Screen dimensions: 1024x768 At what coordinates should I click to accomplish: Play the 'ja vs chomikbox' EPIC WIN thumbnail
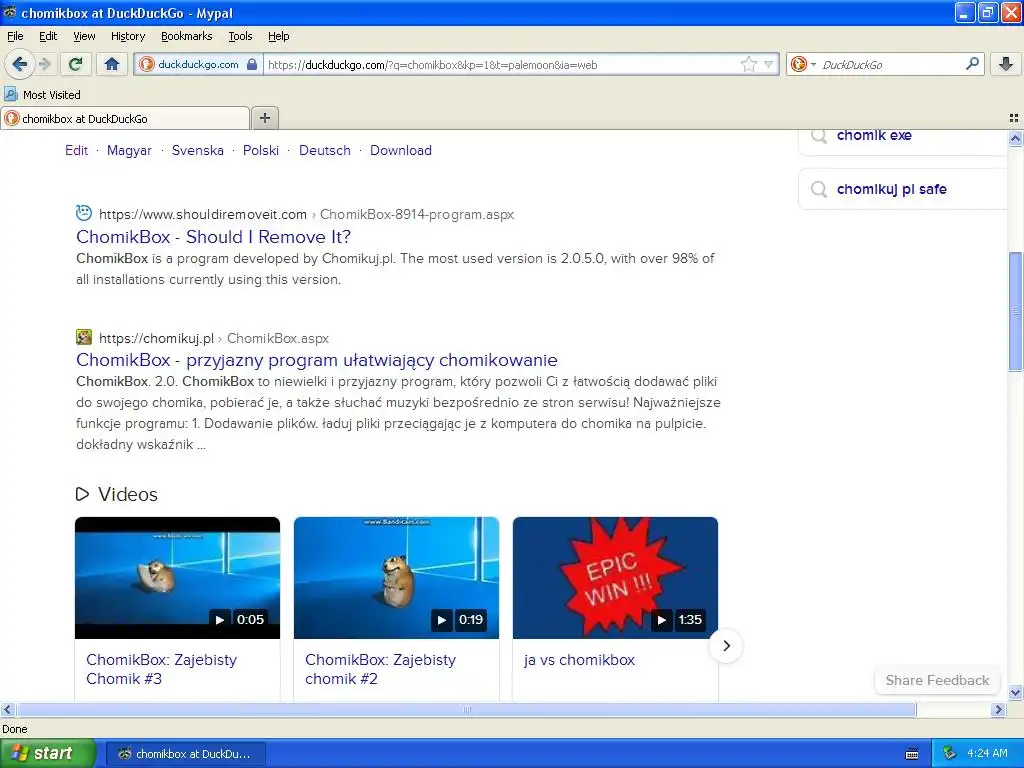pos(615,578)
